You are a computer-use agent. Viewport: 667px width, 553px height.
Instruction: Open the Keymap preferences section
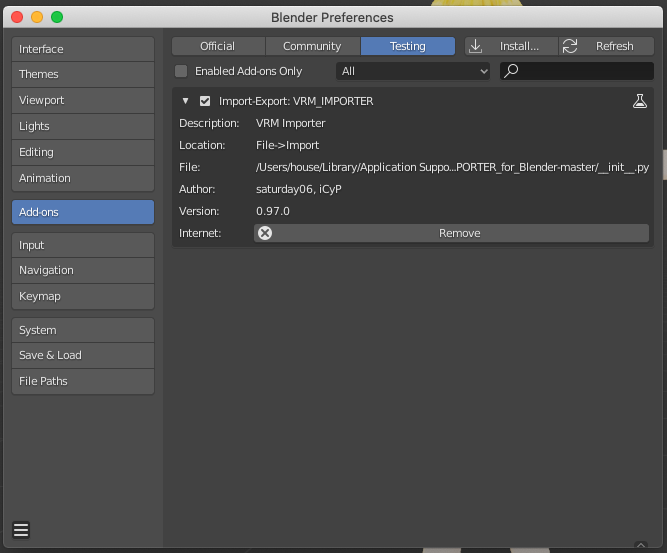click(83, 296)
